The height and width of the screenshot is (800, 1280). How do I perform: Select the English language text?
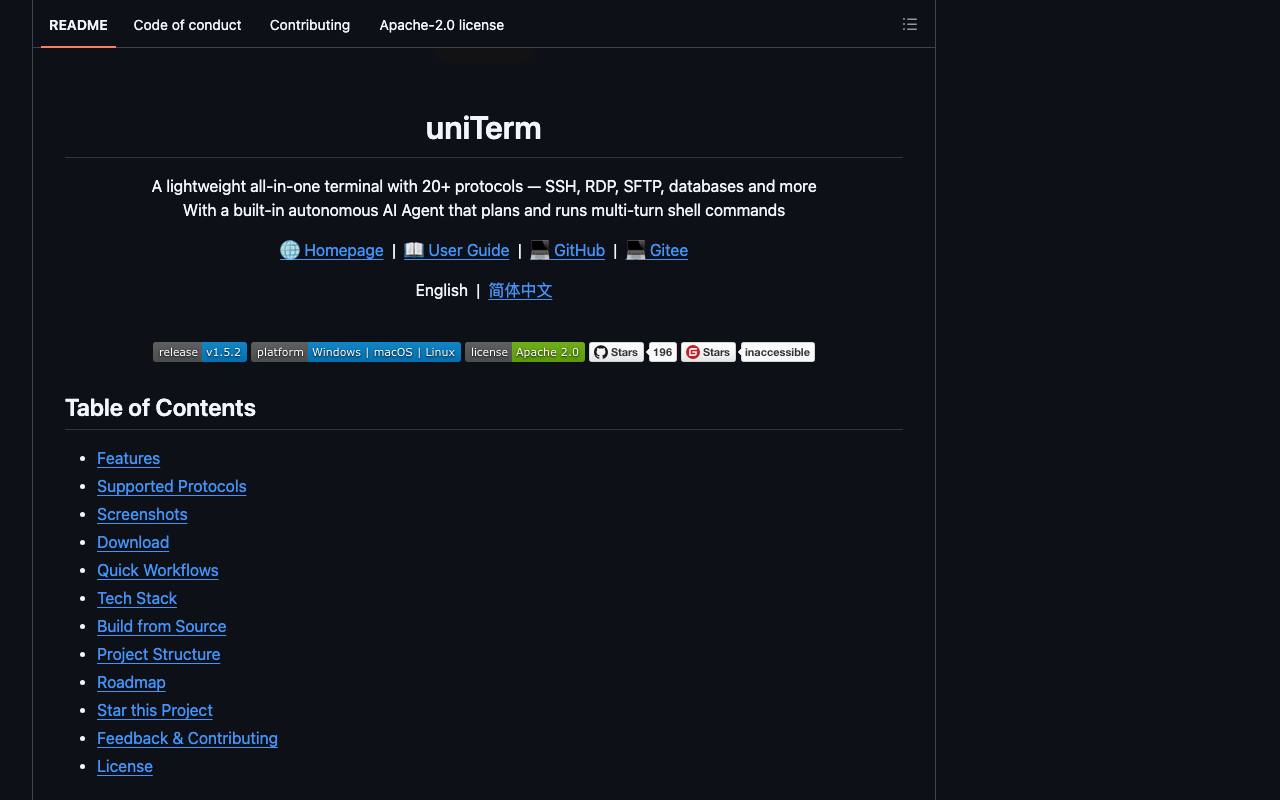point(441,290)
